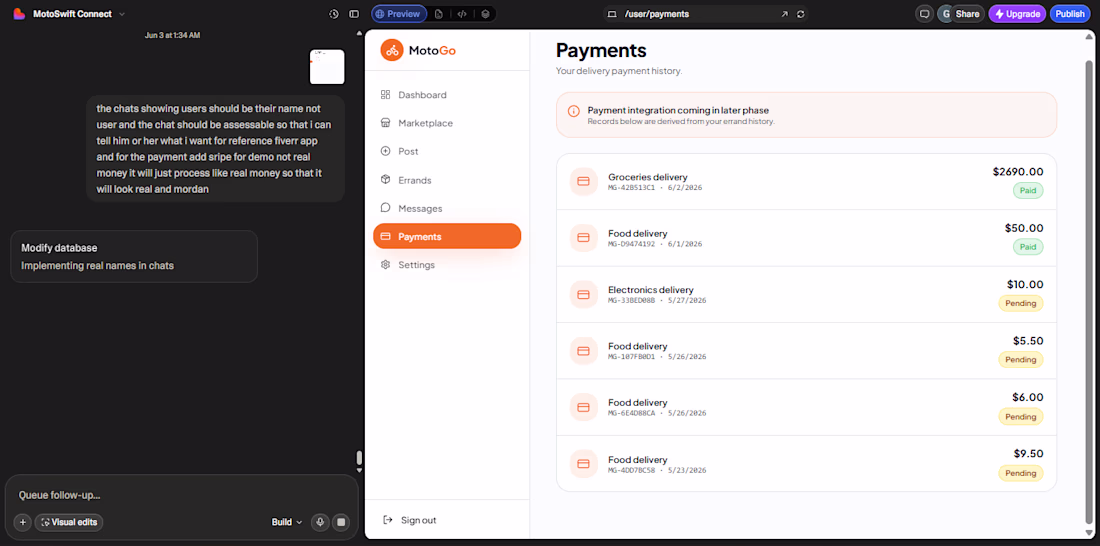The height and width of the screenshot is (546, 1100).
Task: Click the Groceries delivery card icon
Action: [583, 181]
